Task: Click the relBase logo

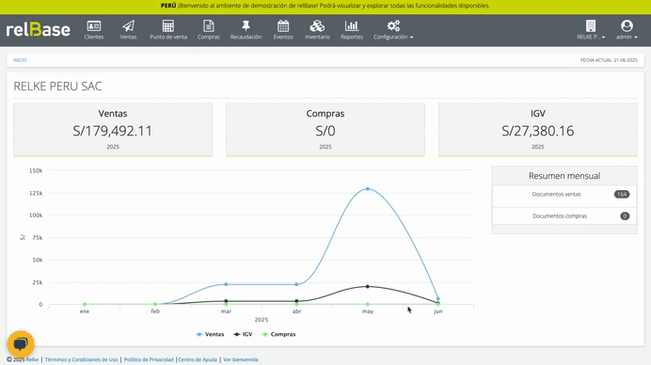Action: pos(38,29)
